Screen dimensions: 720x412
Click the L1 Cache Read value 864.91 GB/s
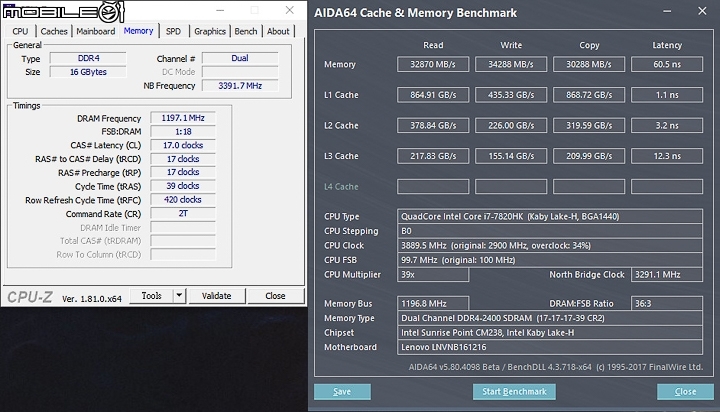click(433, 95)
